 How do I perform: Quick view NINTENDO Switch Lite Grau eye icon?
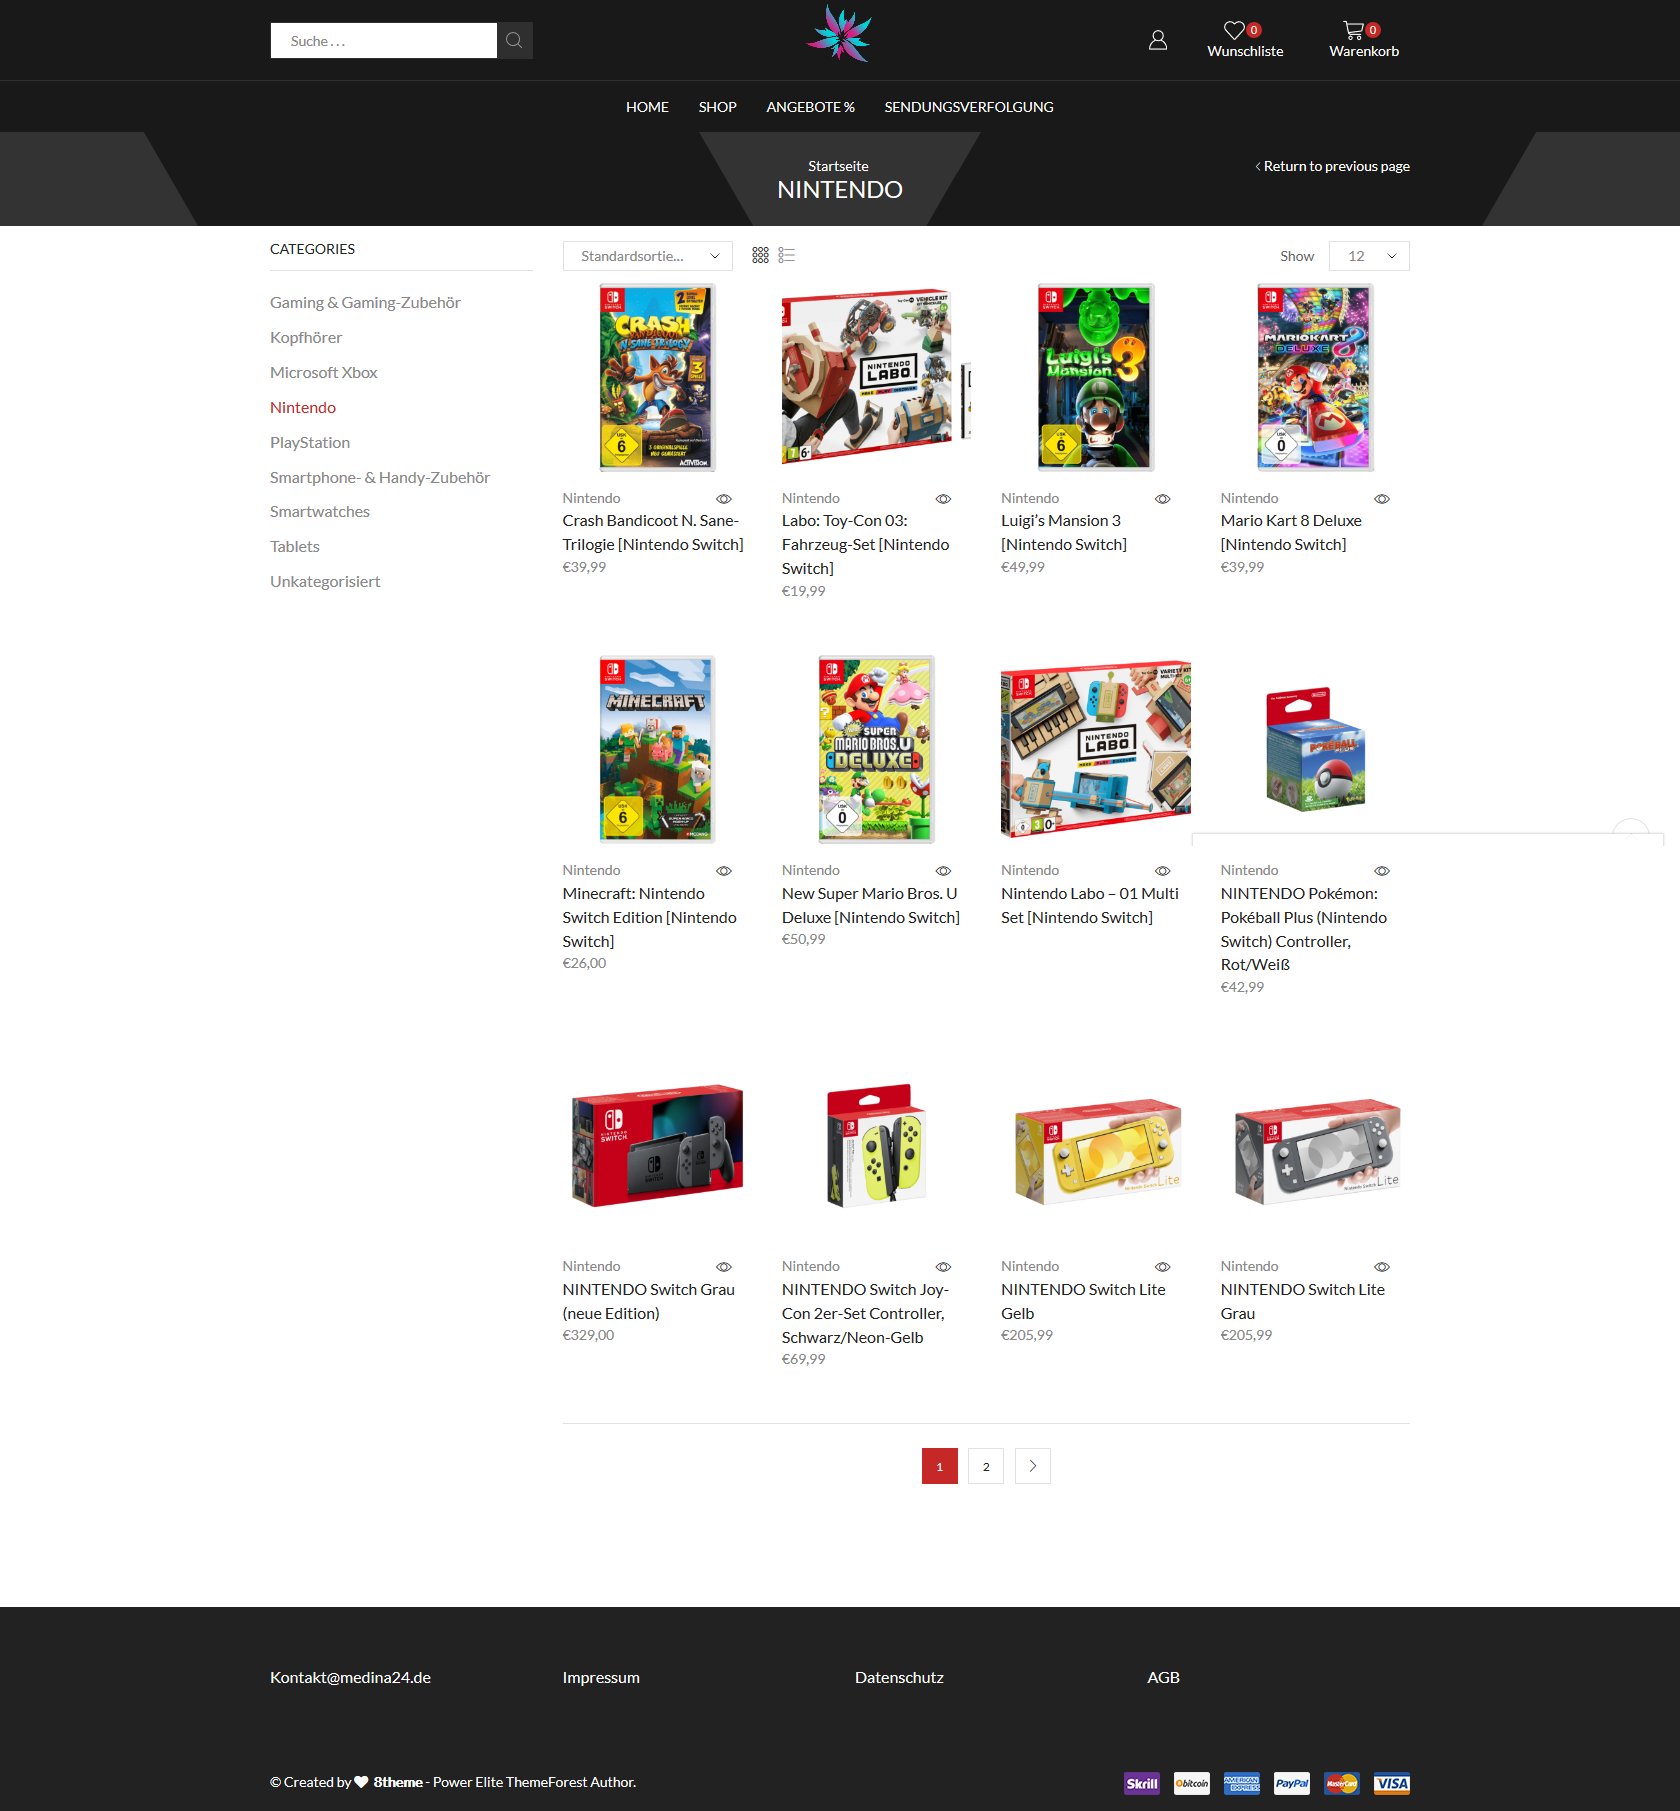1382,1267
